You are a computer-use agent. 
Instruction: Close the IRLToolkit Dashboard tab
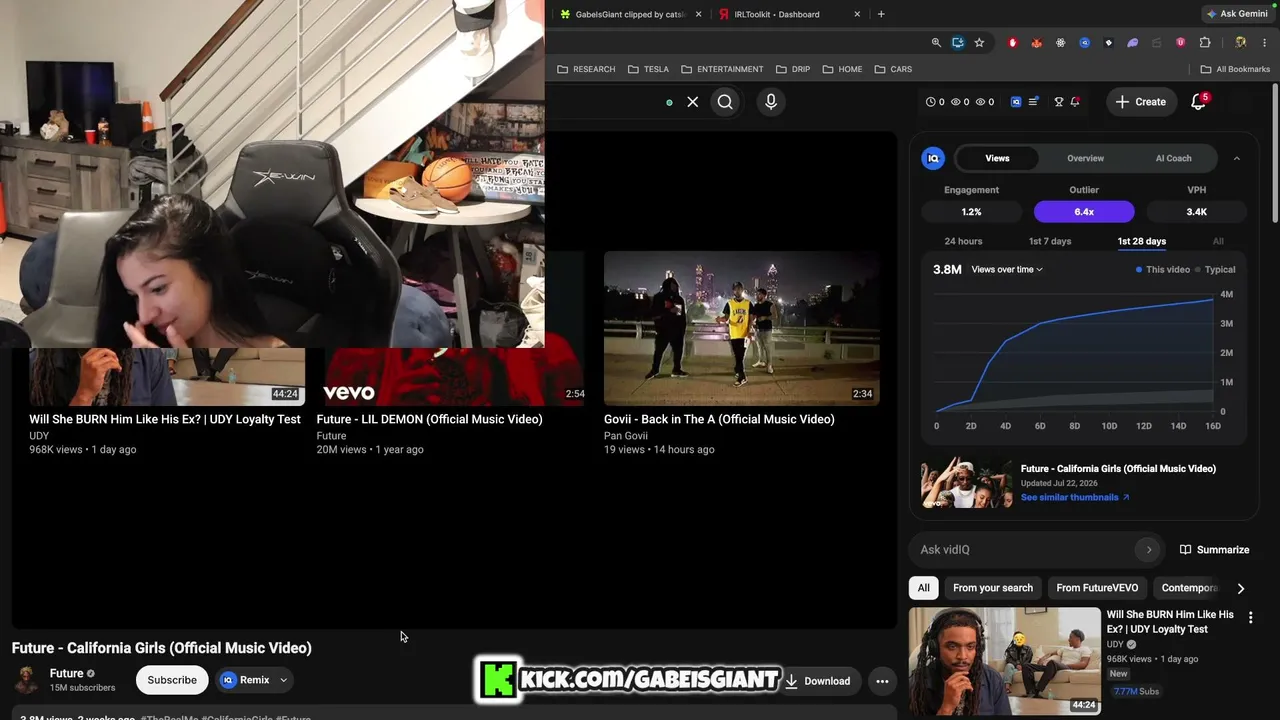[857, 14]
